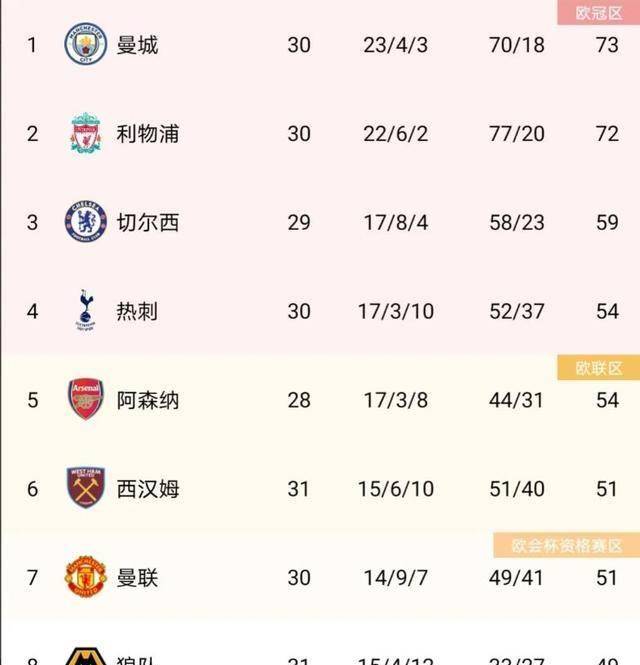This screenshot has width=640, height=665.
Task: Click the Wolves crest in the partially visible row
Action: pyautogui.click(x=86, y=656)
